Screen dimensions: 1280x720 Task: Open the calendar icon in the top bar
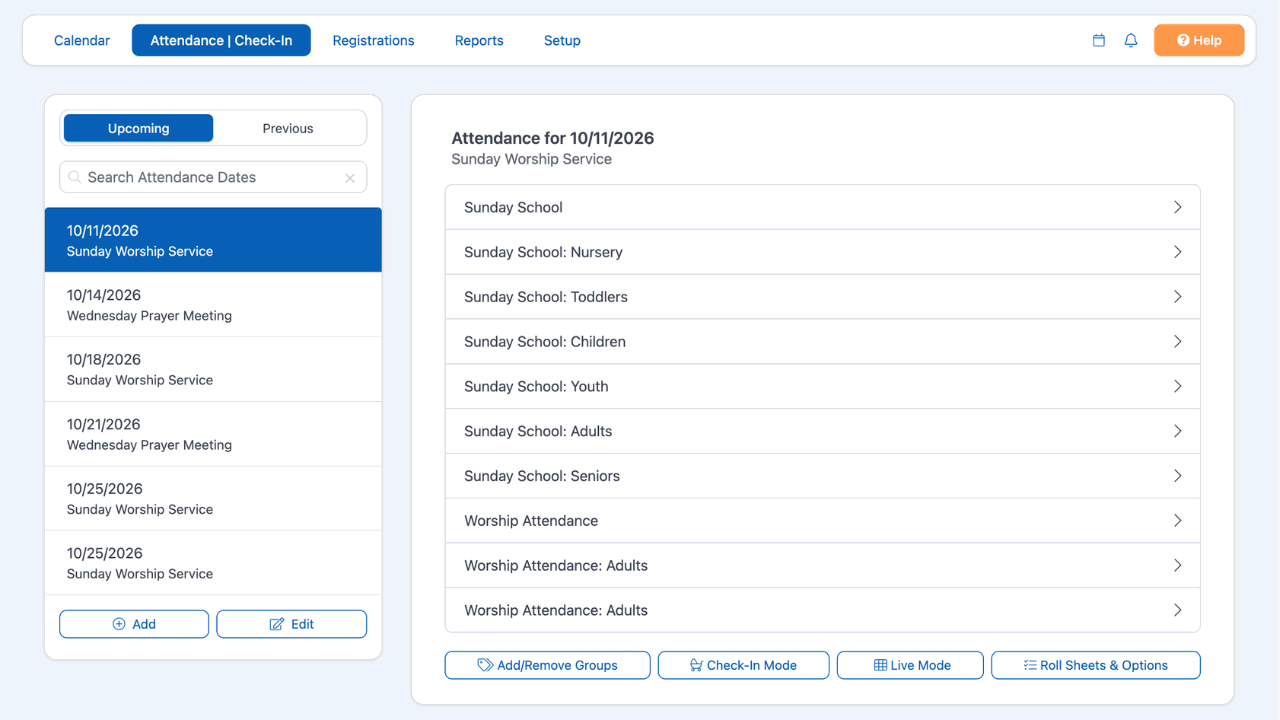click(x=1099, y=41)
